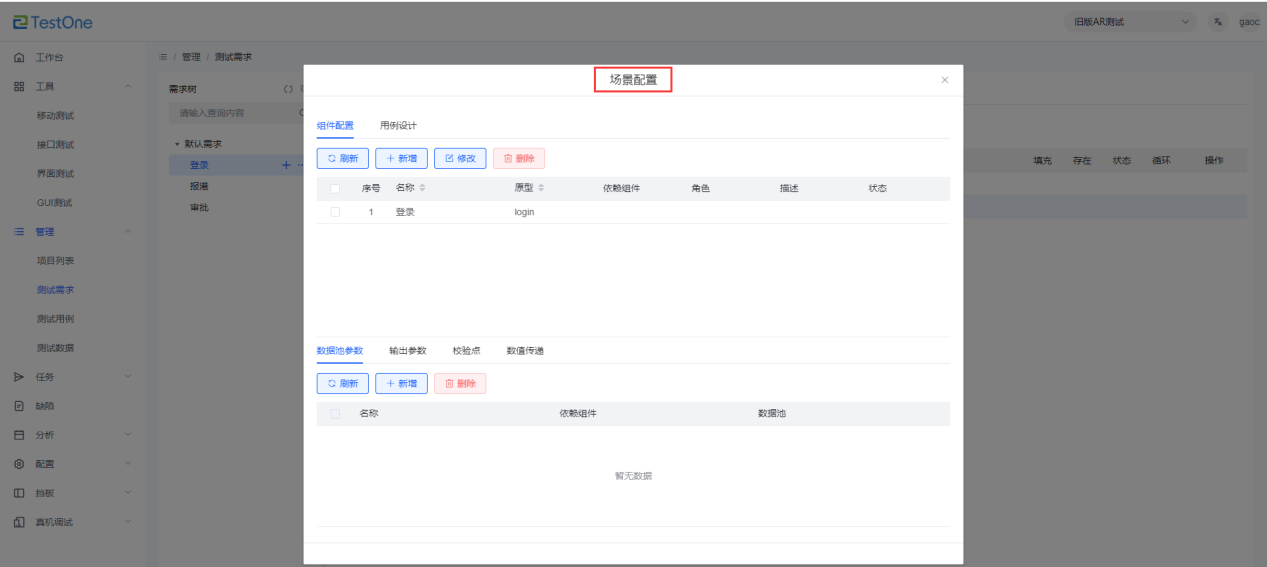Viewport: 1267px width, 567px height.
Task: Click the TestOne logo
Action: click(x=53, y=22)
